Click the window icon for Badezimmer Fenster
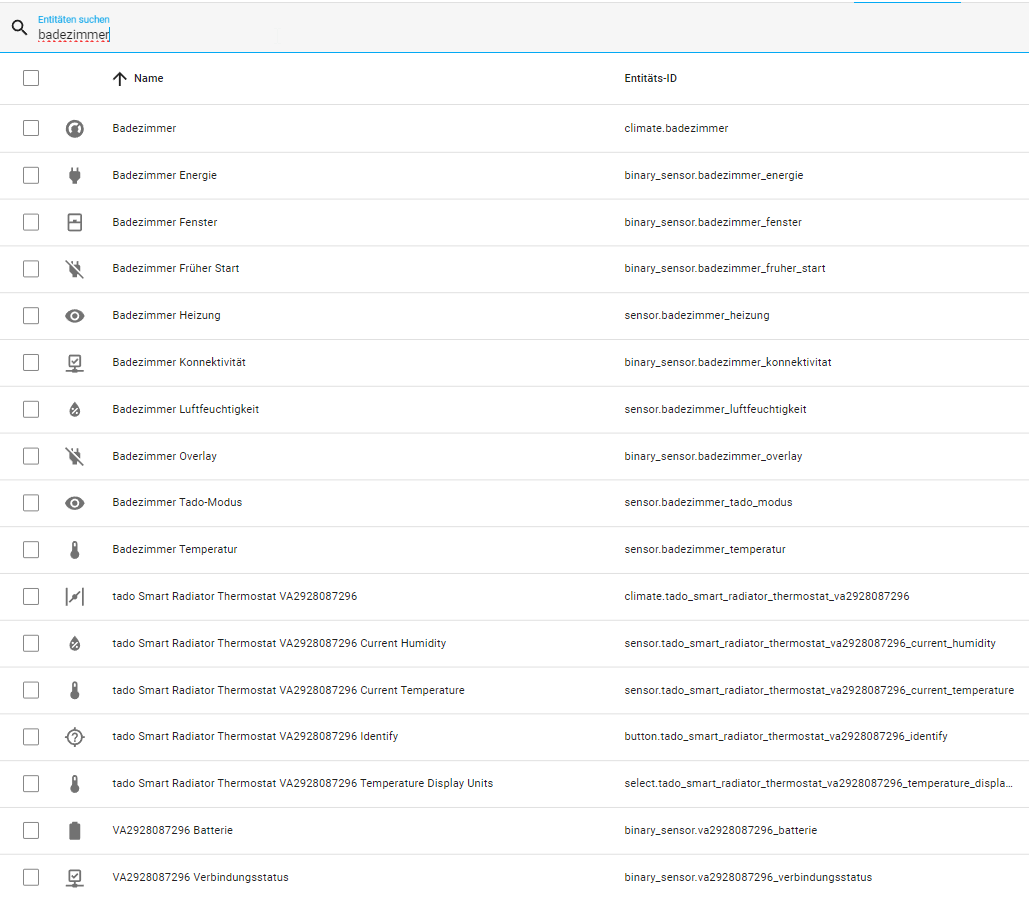 75,222
